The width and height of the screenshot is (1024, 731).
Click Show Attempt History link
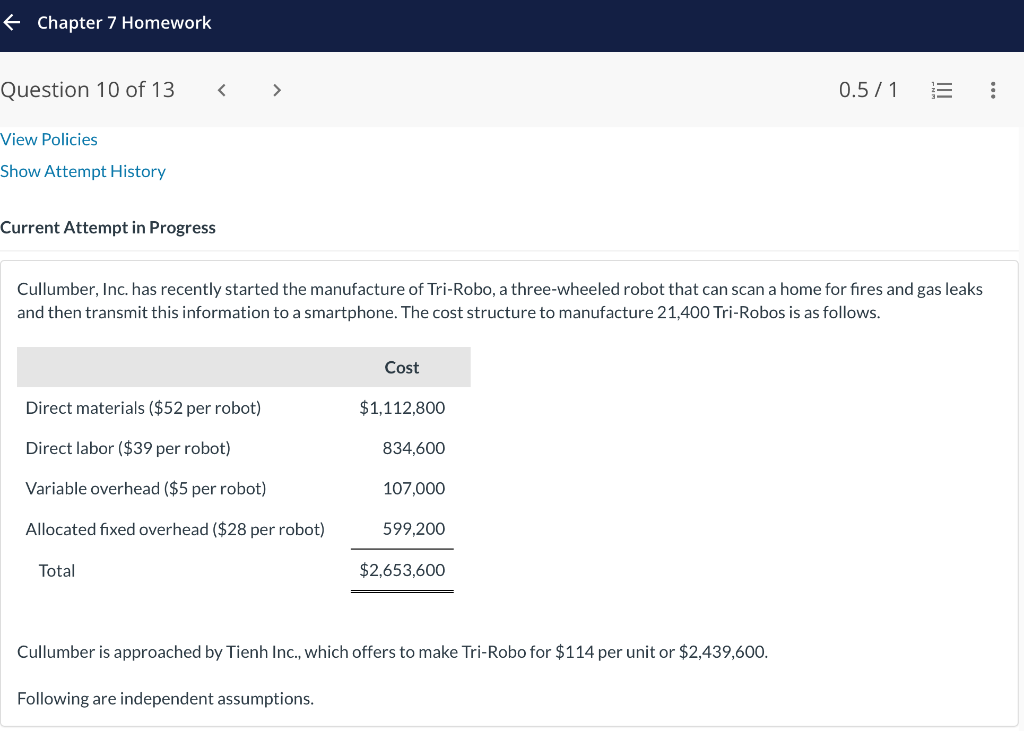pyautogui.click(x=83, y=171)
